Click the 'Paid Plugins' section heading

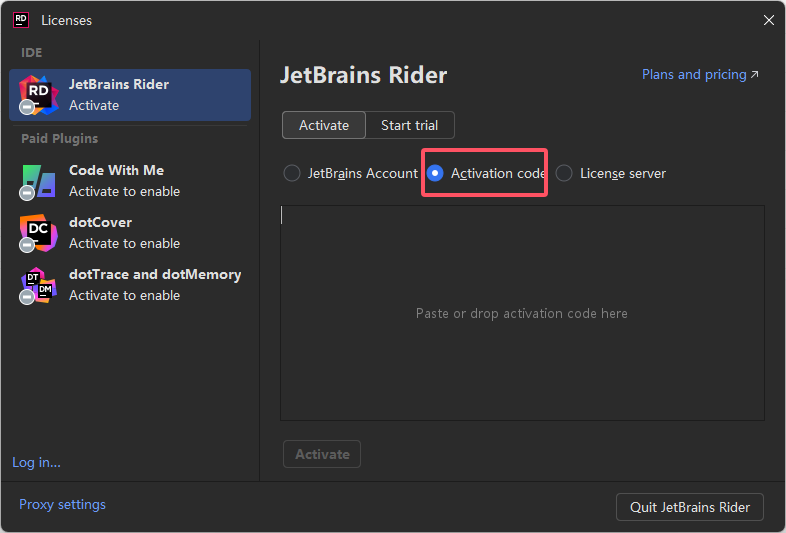(x=60, y=138)
